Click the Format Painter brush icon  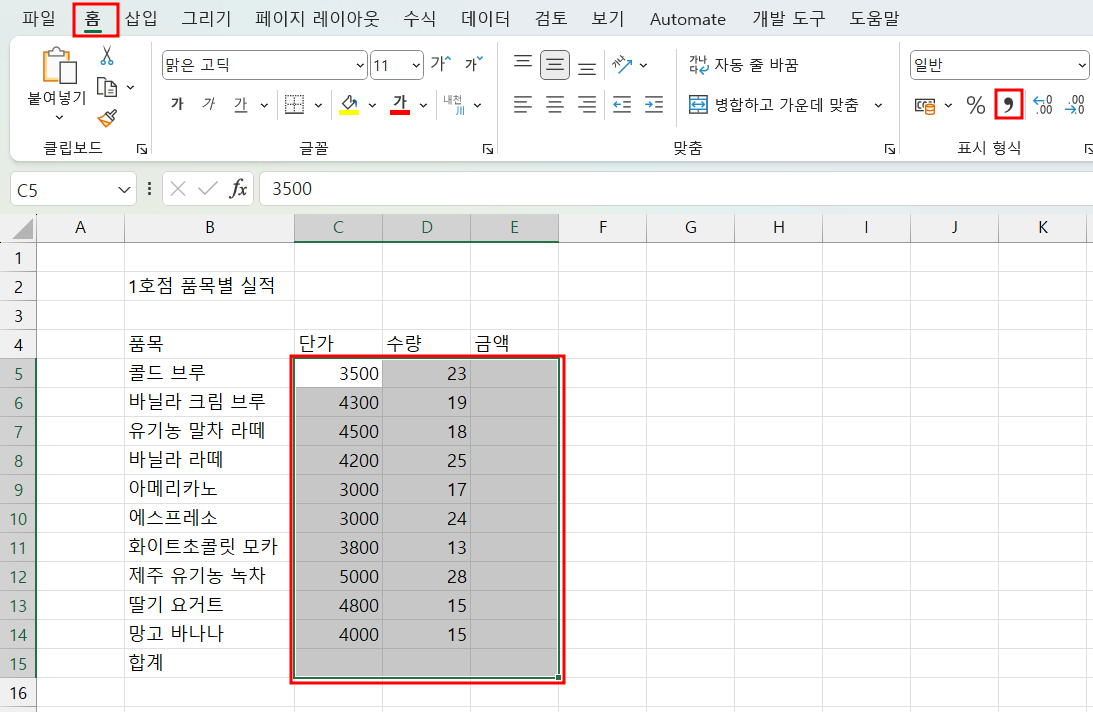[107, 119]
